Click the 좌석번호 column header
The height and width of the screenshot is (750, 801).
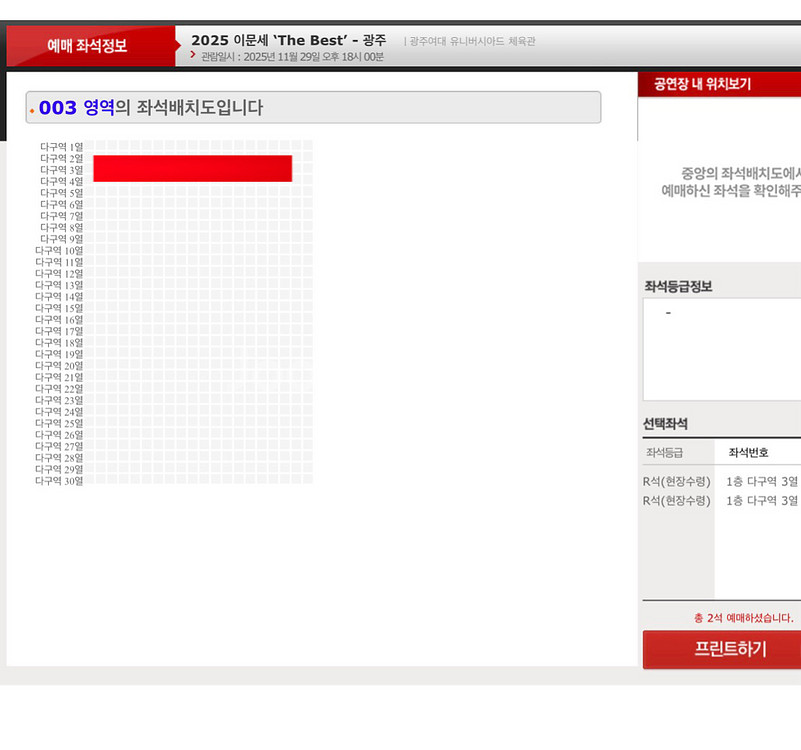[x=749, y=453]
